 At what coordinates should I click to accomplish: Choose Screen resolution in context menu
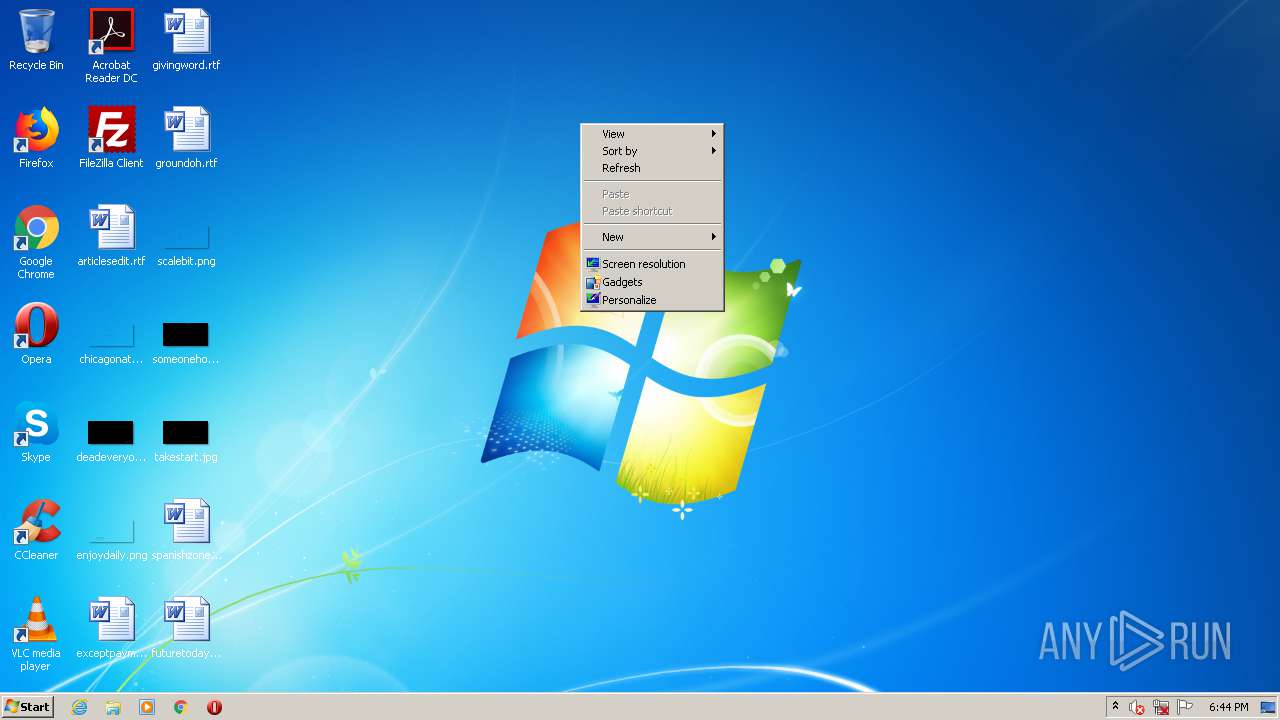tap(652, 264)
